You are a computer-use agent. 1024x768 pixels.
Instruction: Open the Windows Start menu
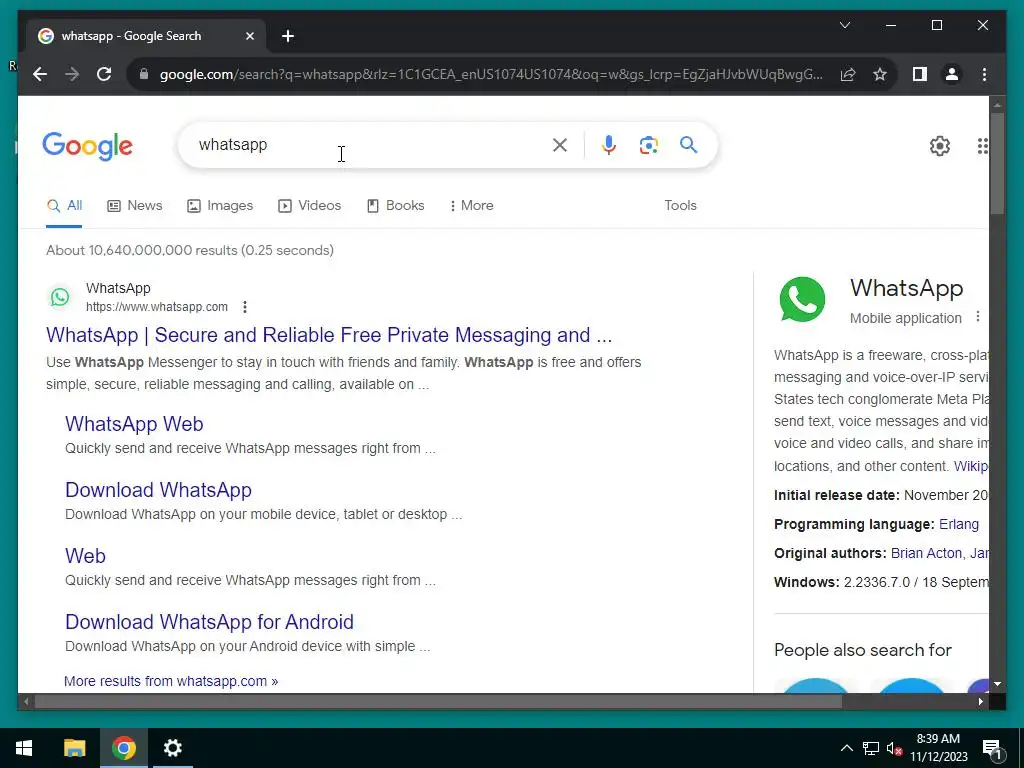tap(24, 748)
